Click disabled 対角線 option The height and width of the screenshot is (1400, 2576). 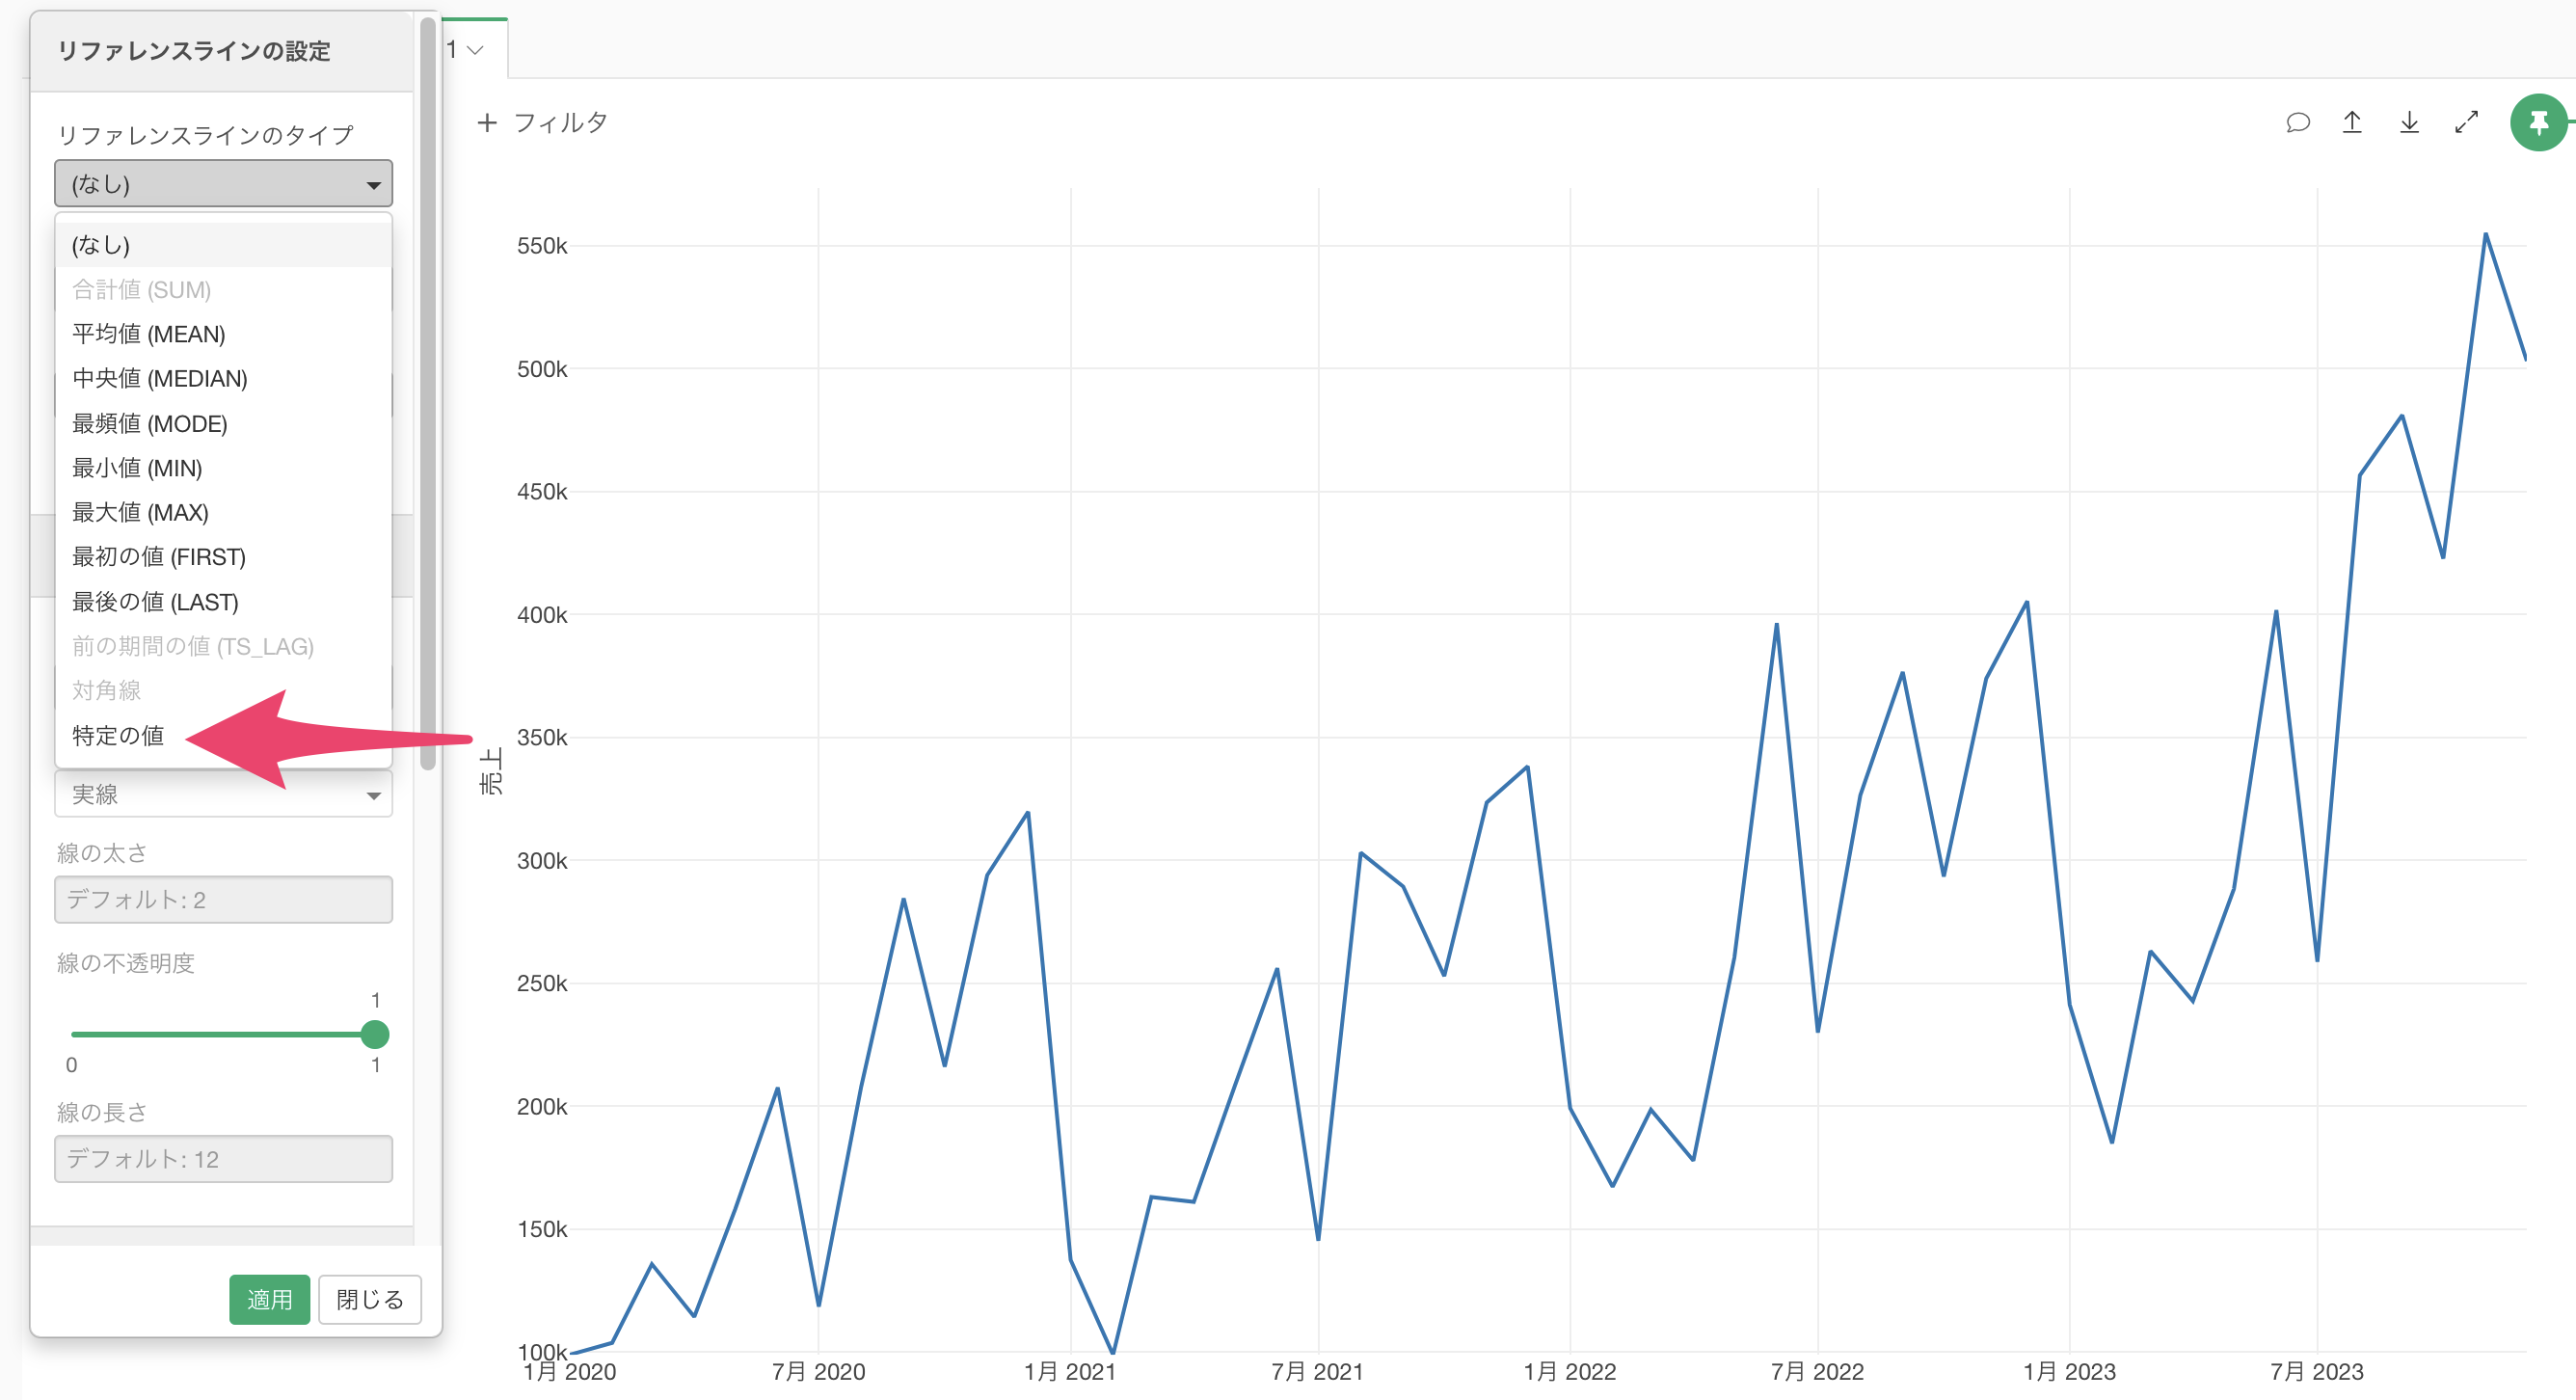(223, 691)
